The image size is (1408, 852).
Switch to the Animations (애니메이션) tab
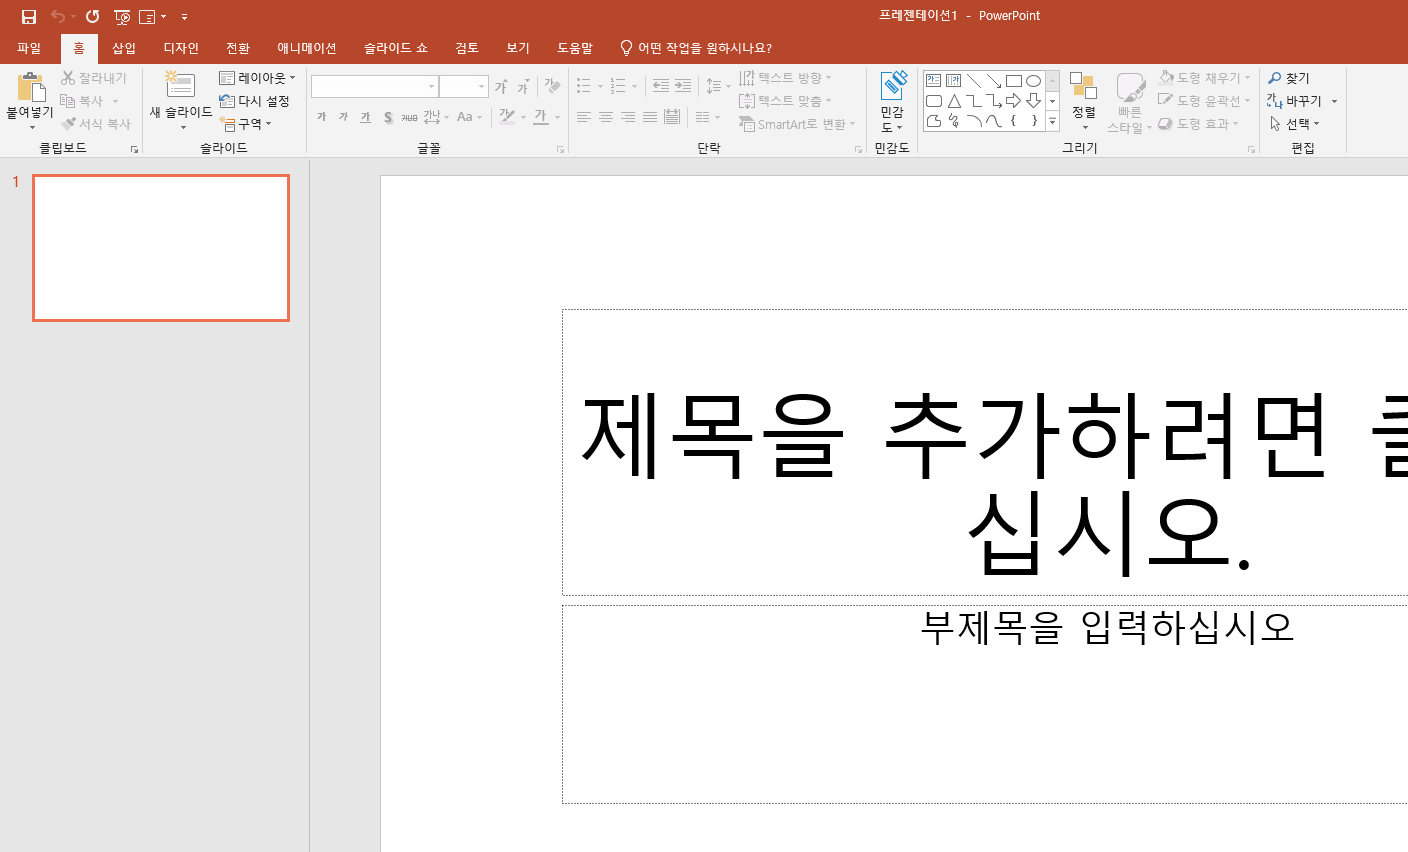click(x=307, y=48)
